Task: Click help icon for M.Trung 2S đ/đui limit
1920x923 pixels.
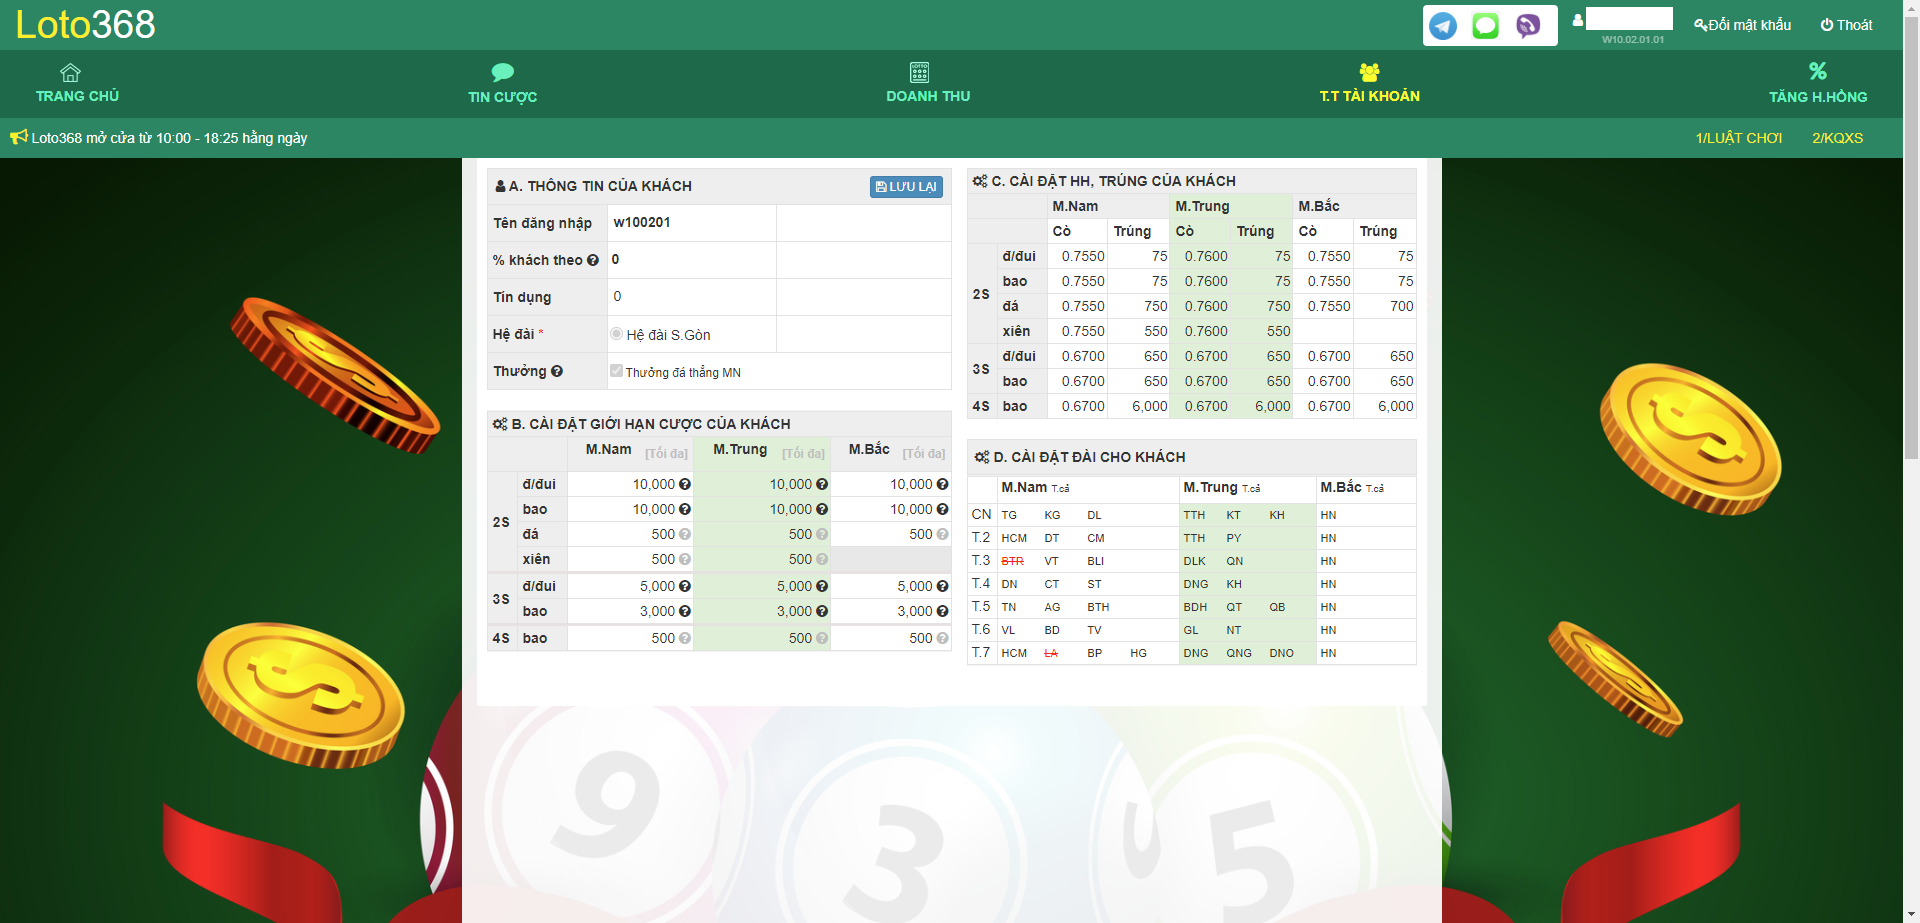Action: (x=822, y=484)
